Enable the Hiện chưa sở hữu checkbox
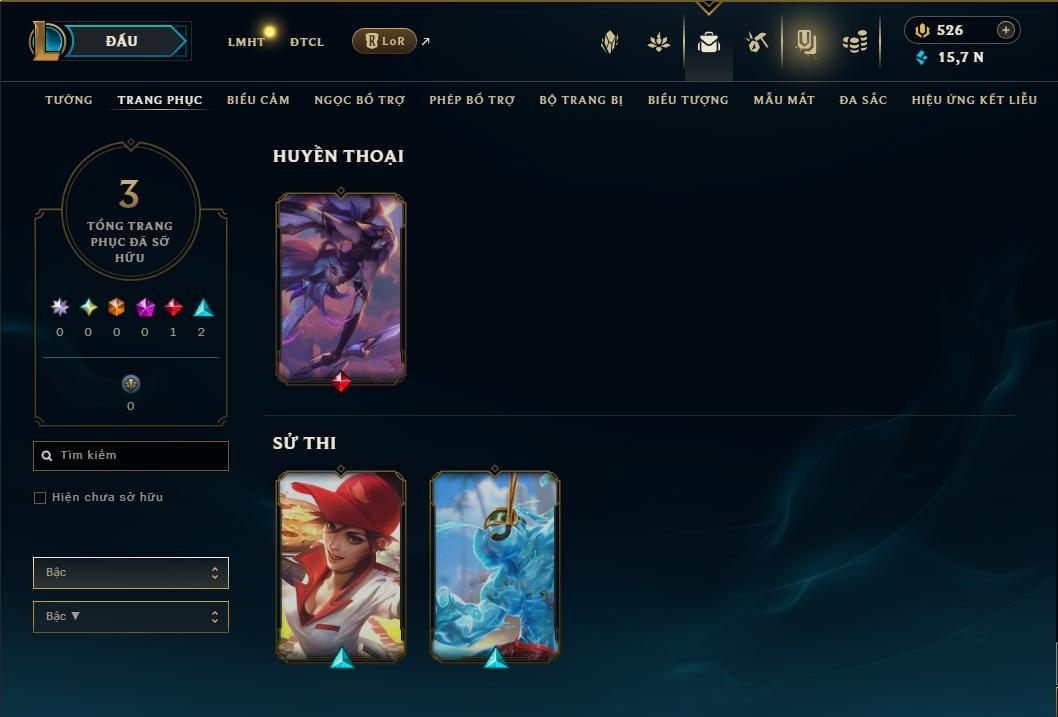Viewport: 1058px width, 717px height. pyautogui.click(x=40, y=498)
